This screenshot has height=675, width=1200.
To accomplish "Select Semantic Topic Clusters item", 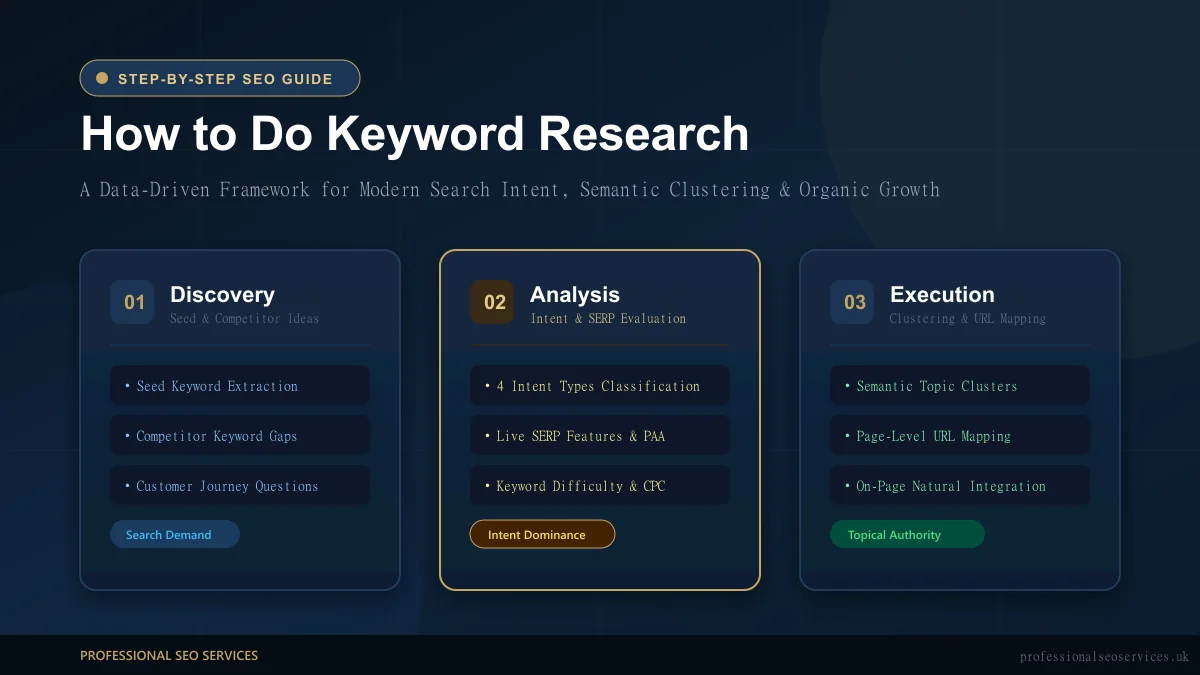I will coord(960,385).
